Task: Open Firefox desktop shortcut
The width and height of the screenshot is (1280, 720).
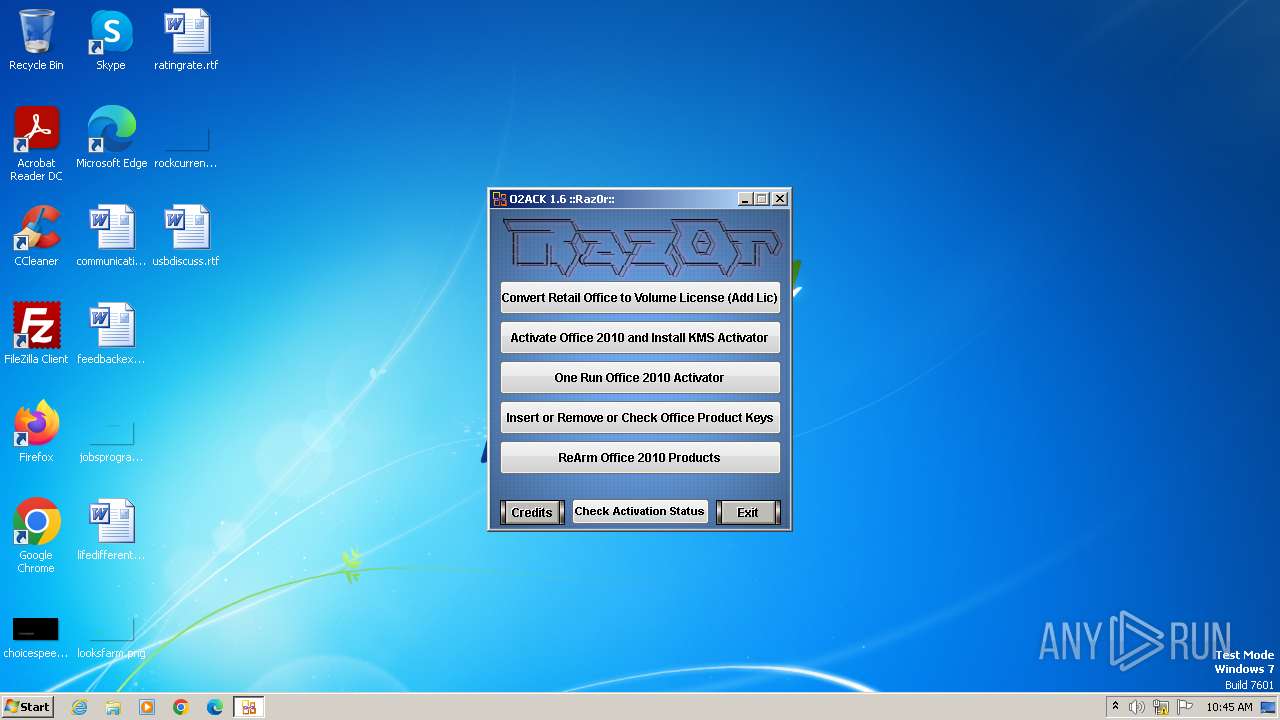Action: (36, 432)
